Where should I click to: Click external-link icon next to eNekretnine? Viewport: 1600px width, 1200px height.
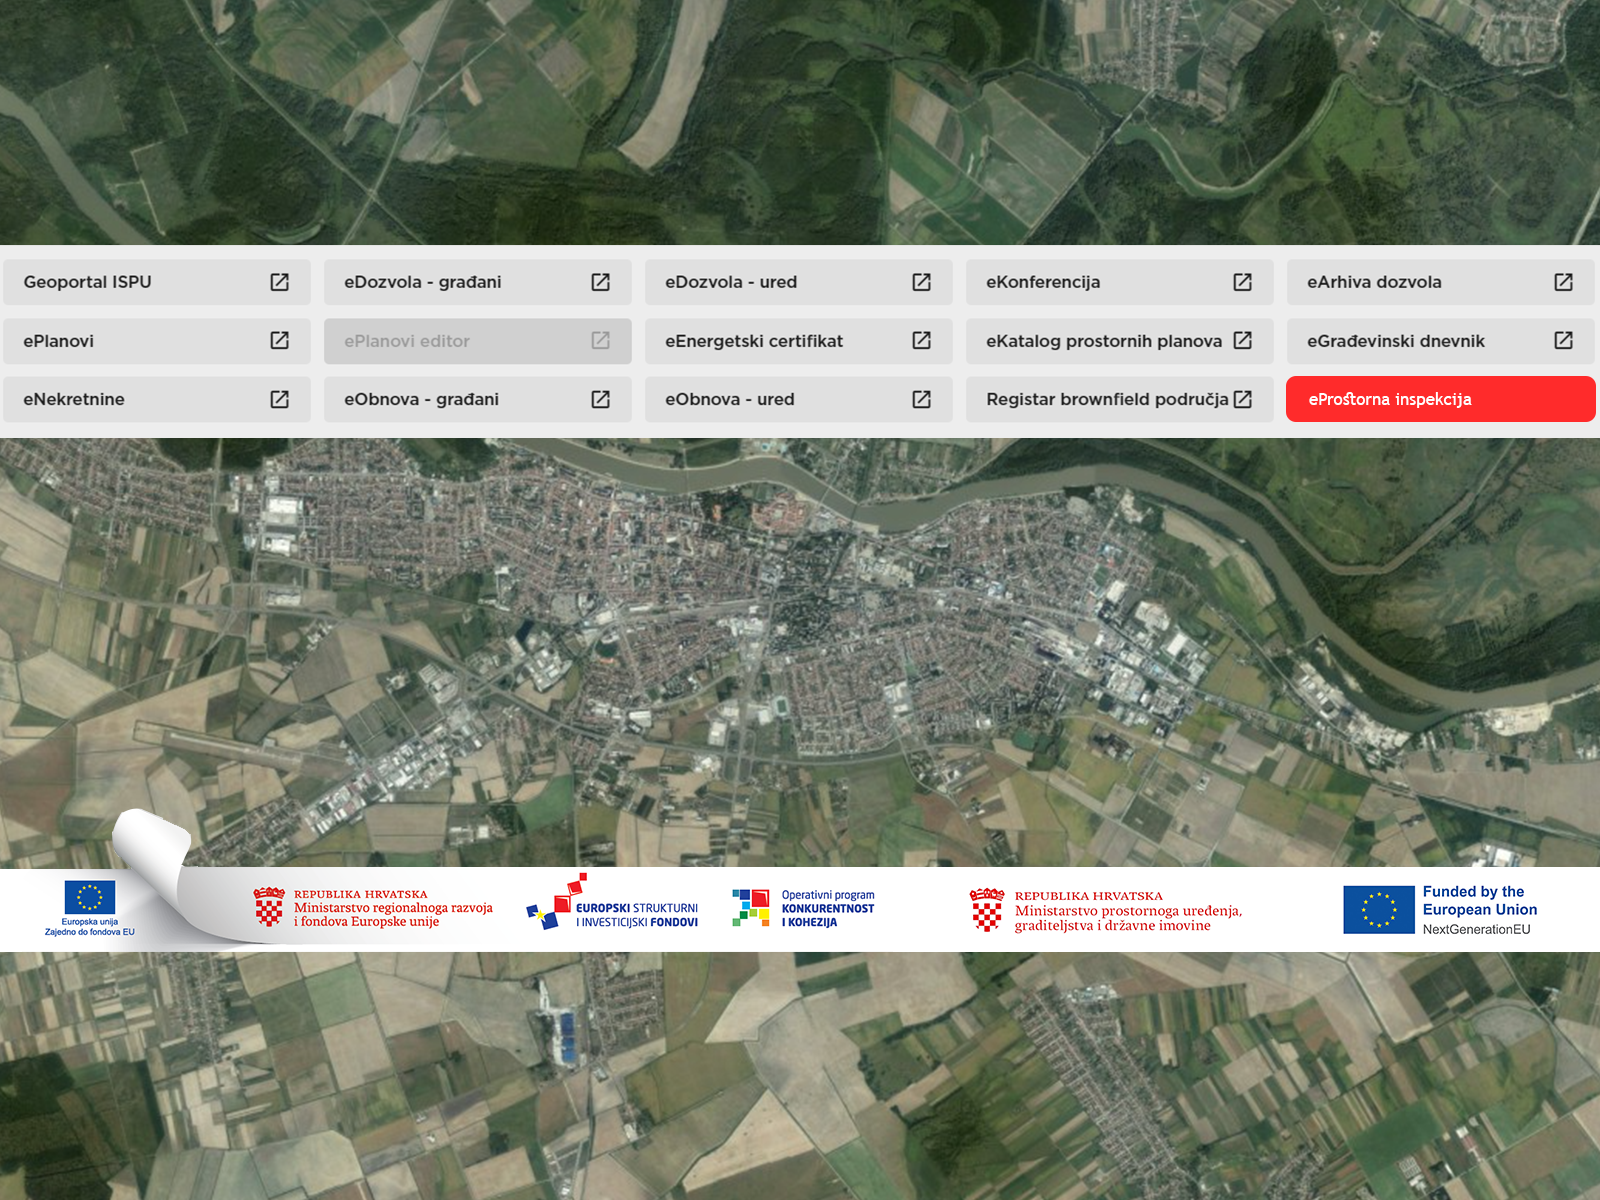(280, 399)
